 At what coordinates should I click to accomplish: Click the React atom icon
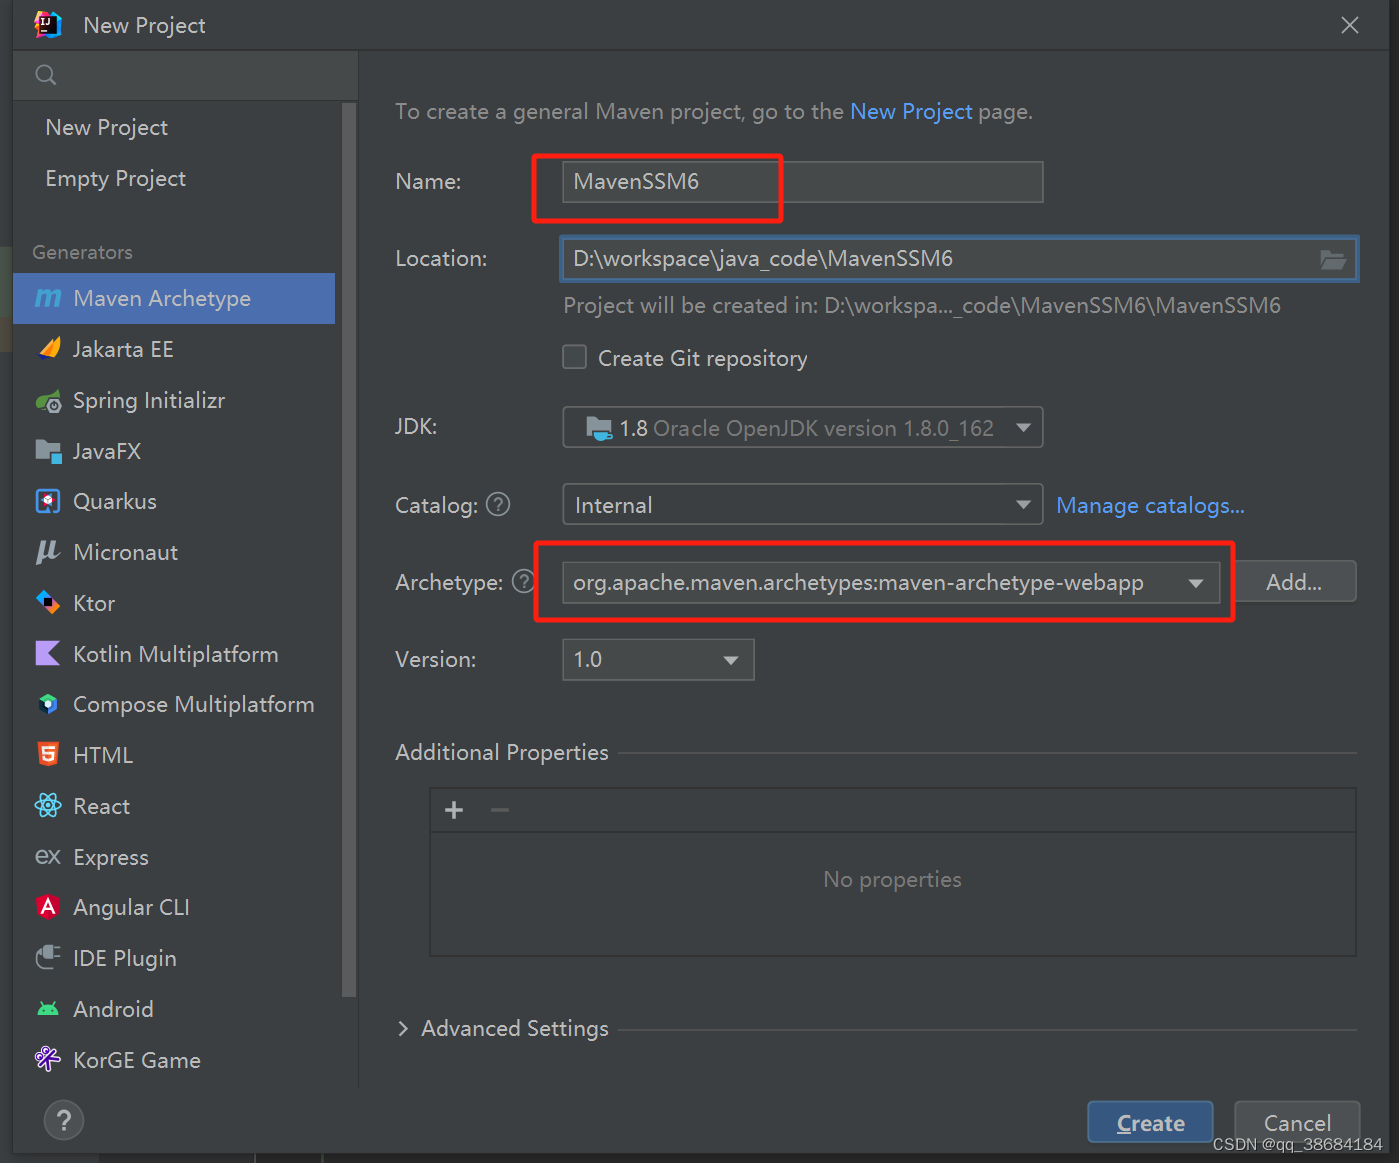click(48, 805)
